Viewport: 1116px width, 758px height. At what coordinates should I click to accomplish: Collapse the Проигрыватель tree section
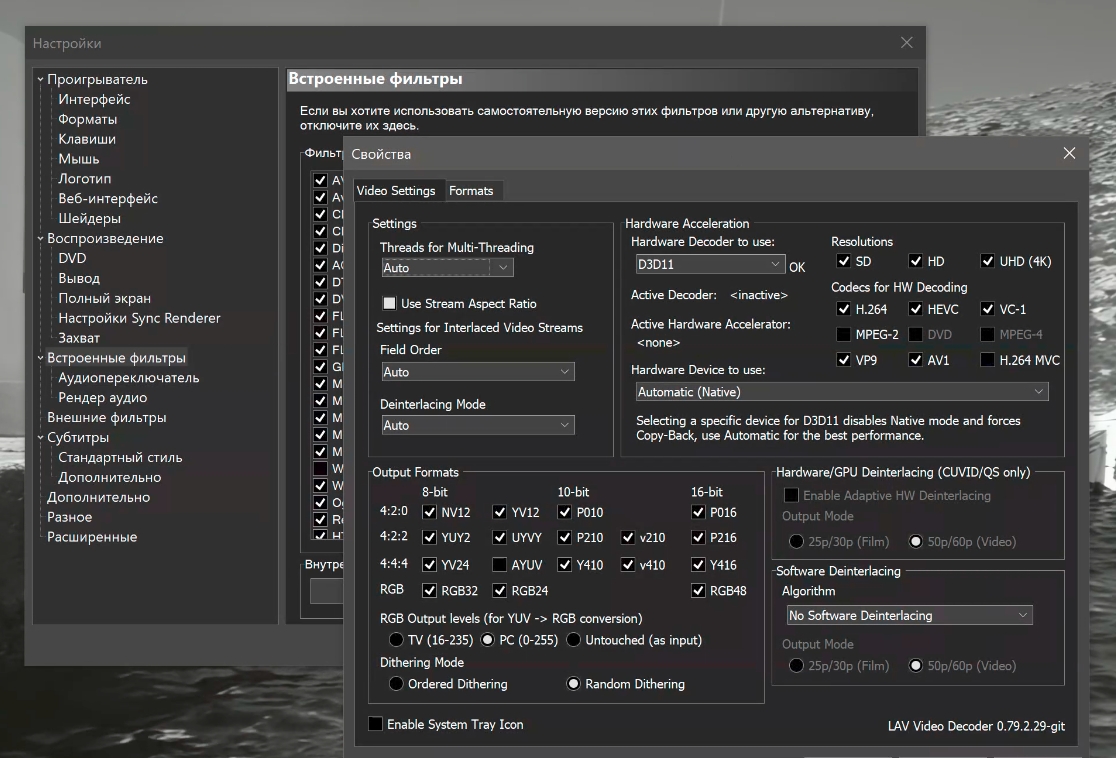(40, 80)
